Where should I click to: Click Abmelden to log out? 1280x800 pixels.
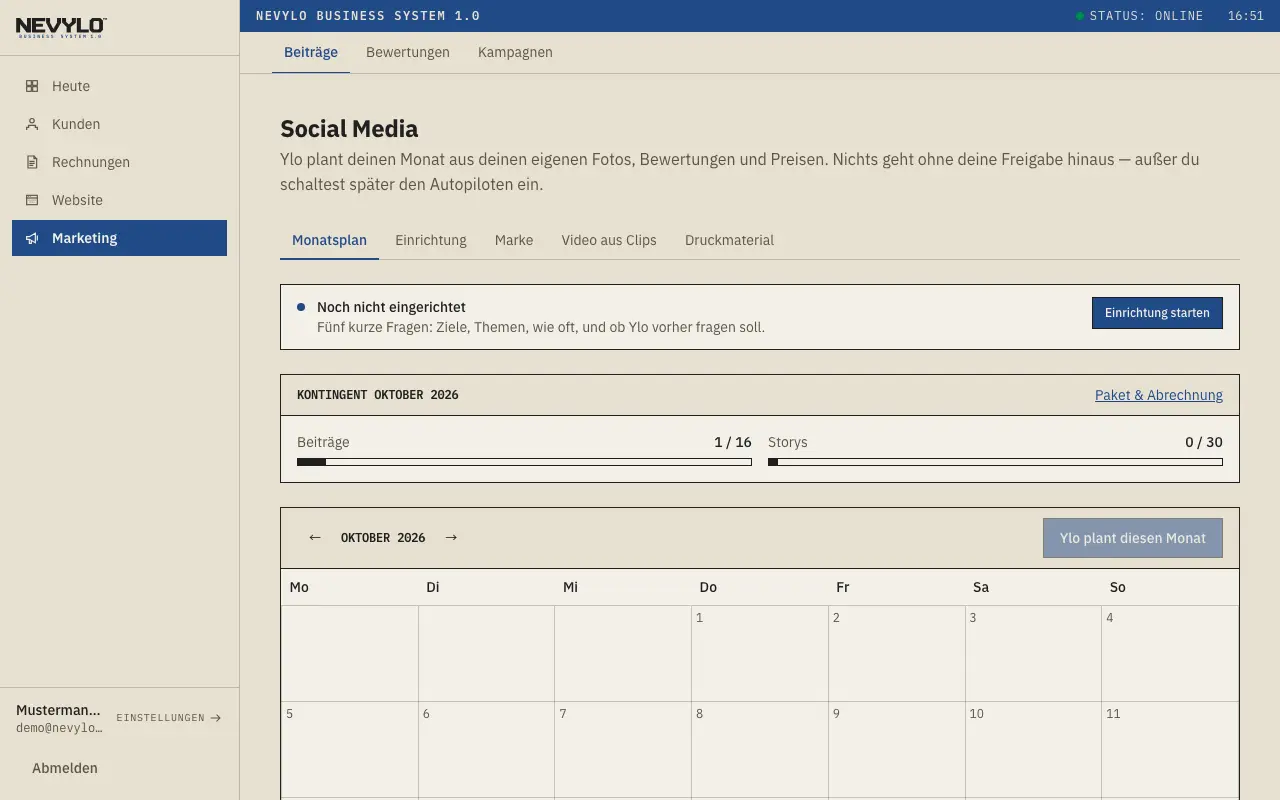click(65, 768)
